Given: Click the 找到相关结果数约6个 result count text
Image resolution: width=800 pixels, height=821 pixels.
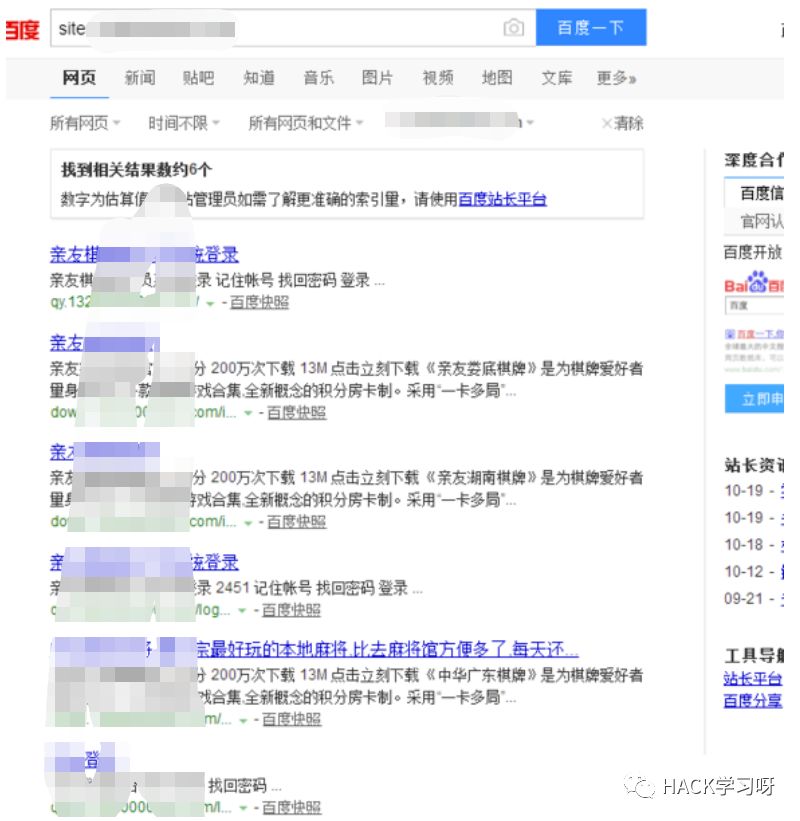Looking at the screenshot, I should point(136,169).
